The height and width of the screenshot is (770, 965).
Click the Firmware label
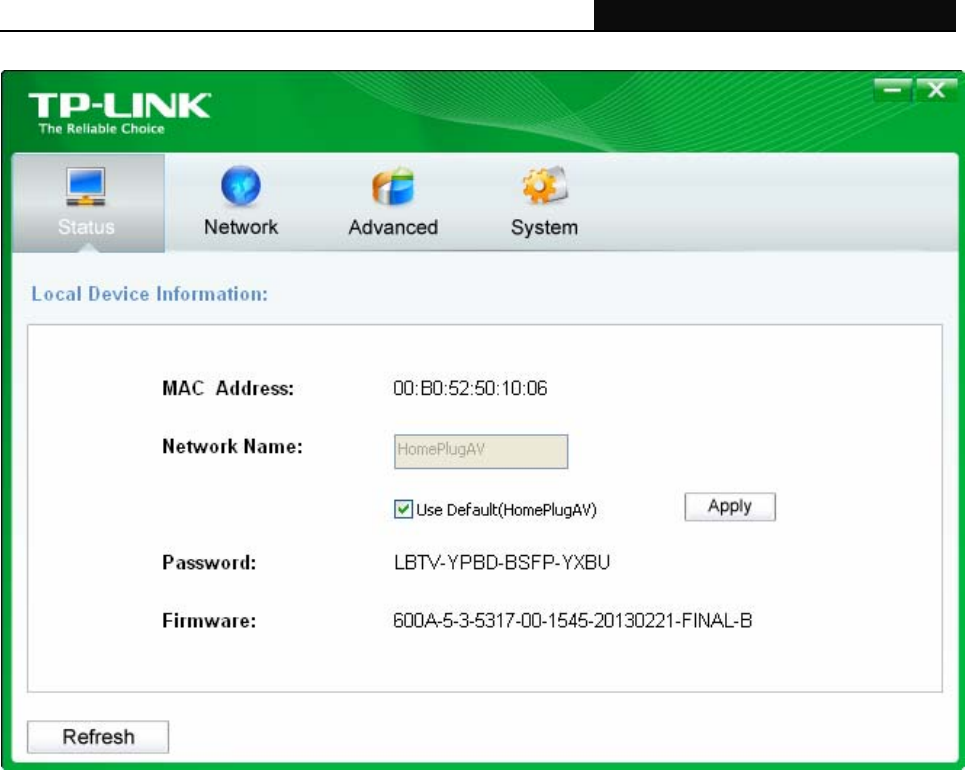(209, 620)
